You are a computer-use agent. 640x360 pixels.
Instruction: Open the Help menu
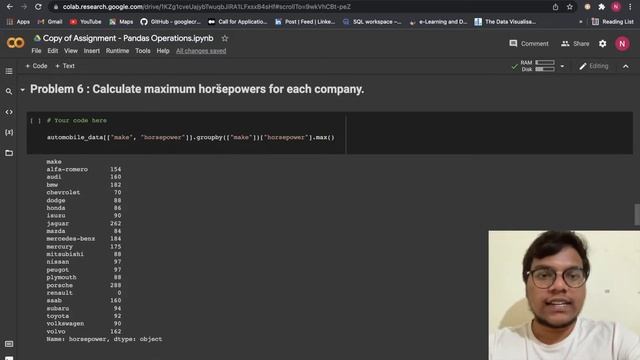(x=163, y=51)
